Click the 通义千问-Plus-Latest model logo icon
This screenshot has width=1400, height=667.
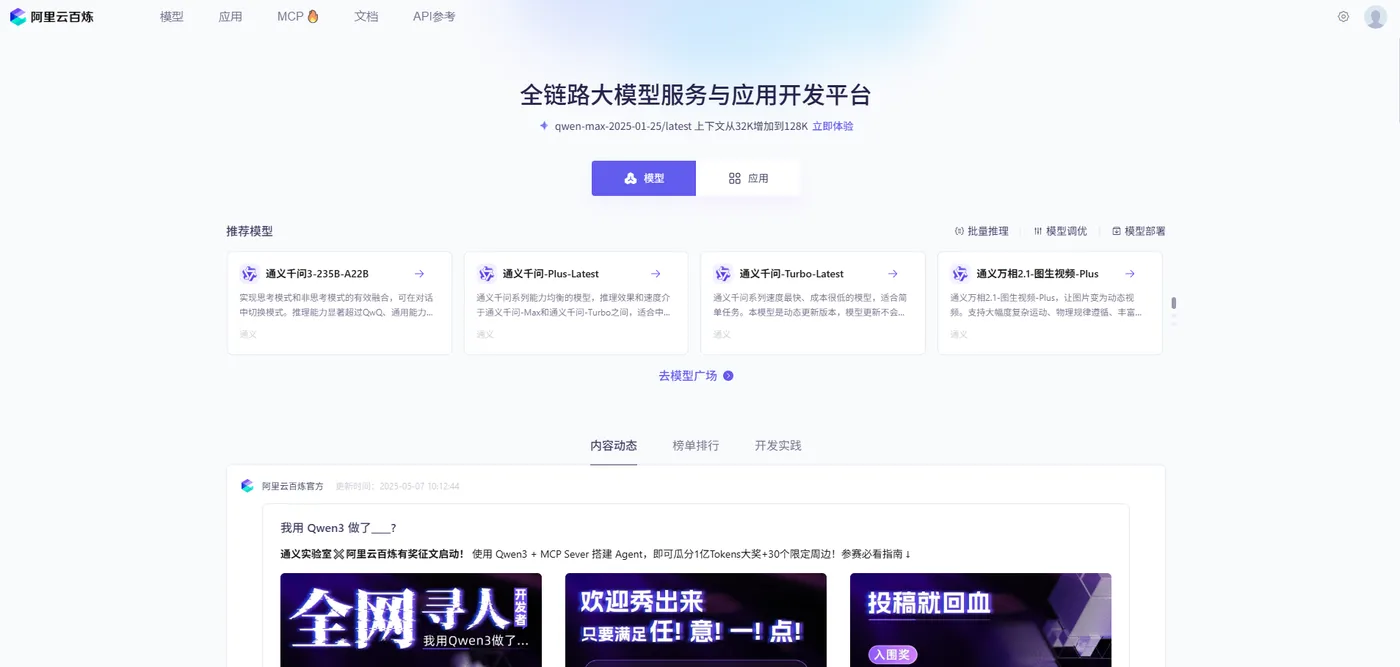click(486, 274)
